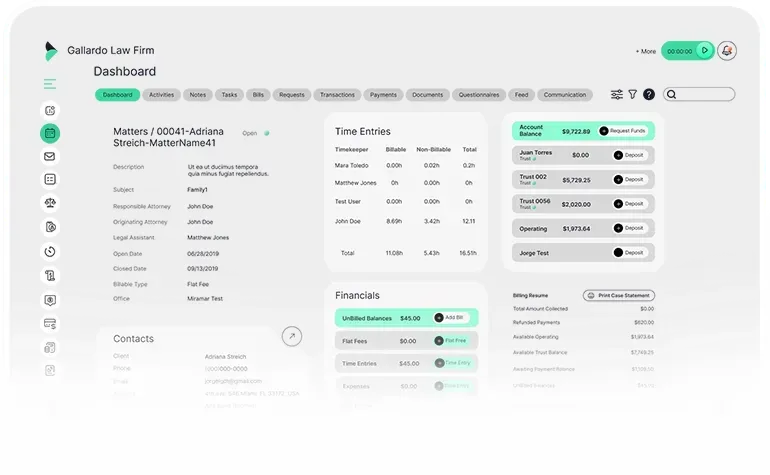Select the green calendar sidebar icon
This screenshot has width=770, height=475.
[x=50, y=133]
